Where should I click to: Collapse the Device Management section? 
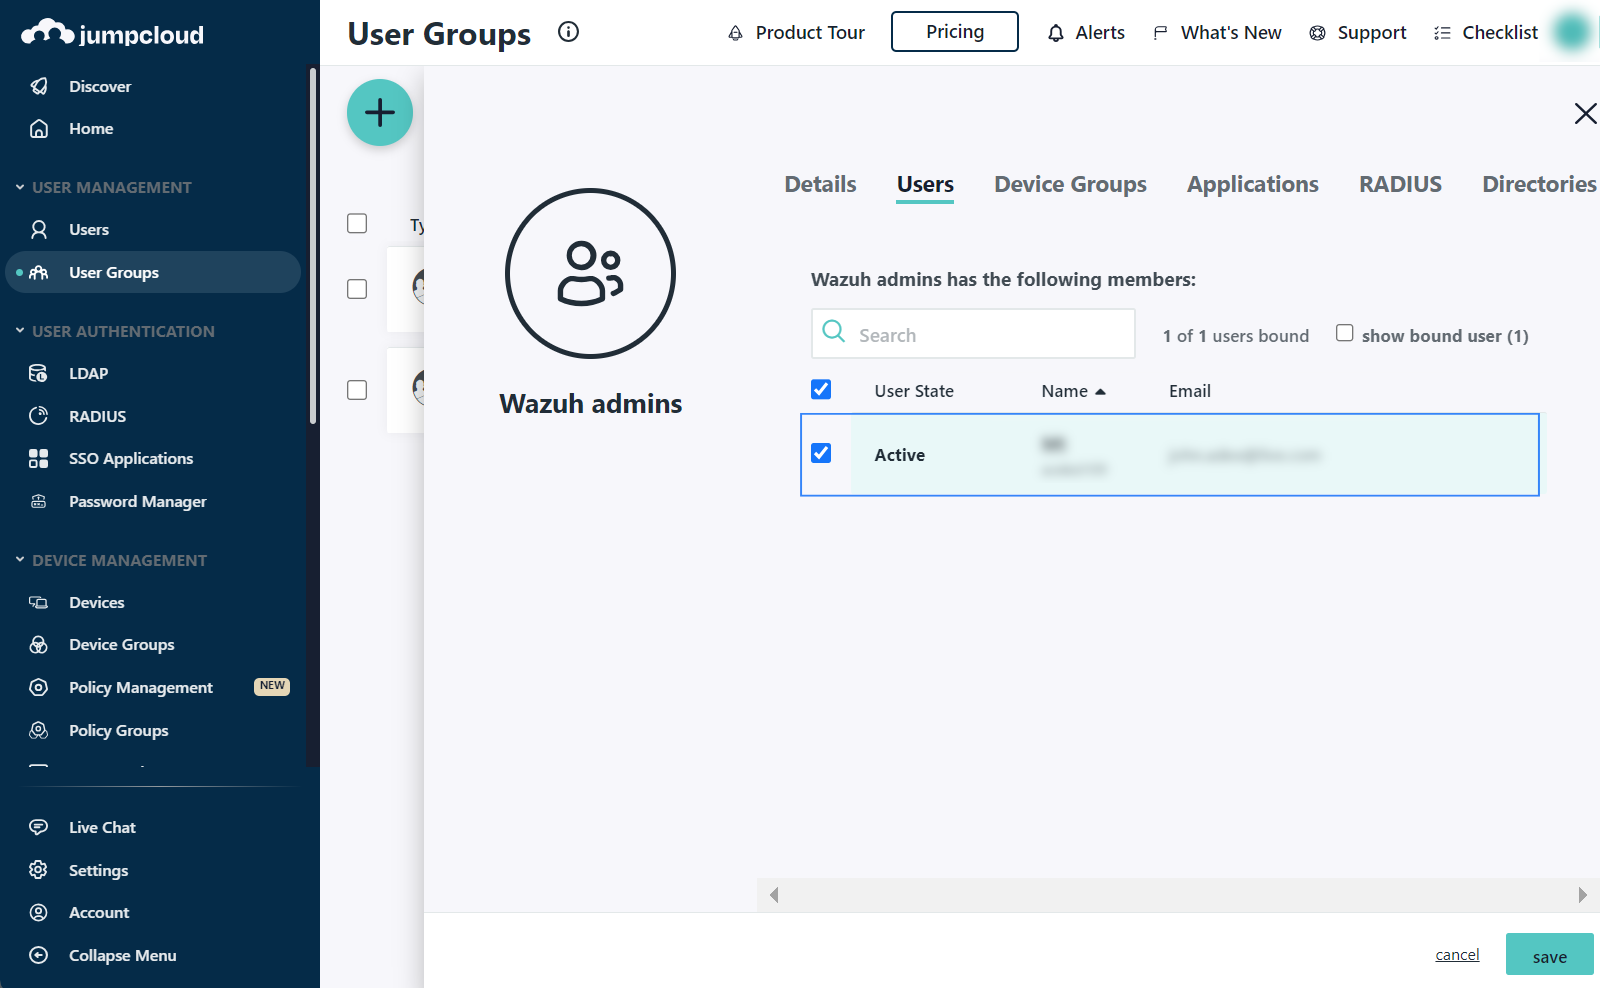coord(20,561)
